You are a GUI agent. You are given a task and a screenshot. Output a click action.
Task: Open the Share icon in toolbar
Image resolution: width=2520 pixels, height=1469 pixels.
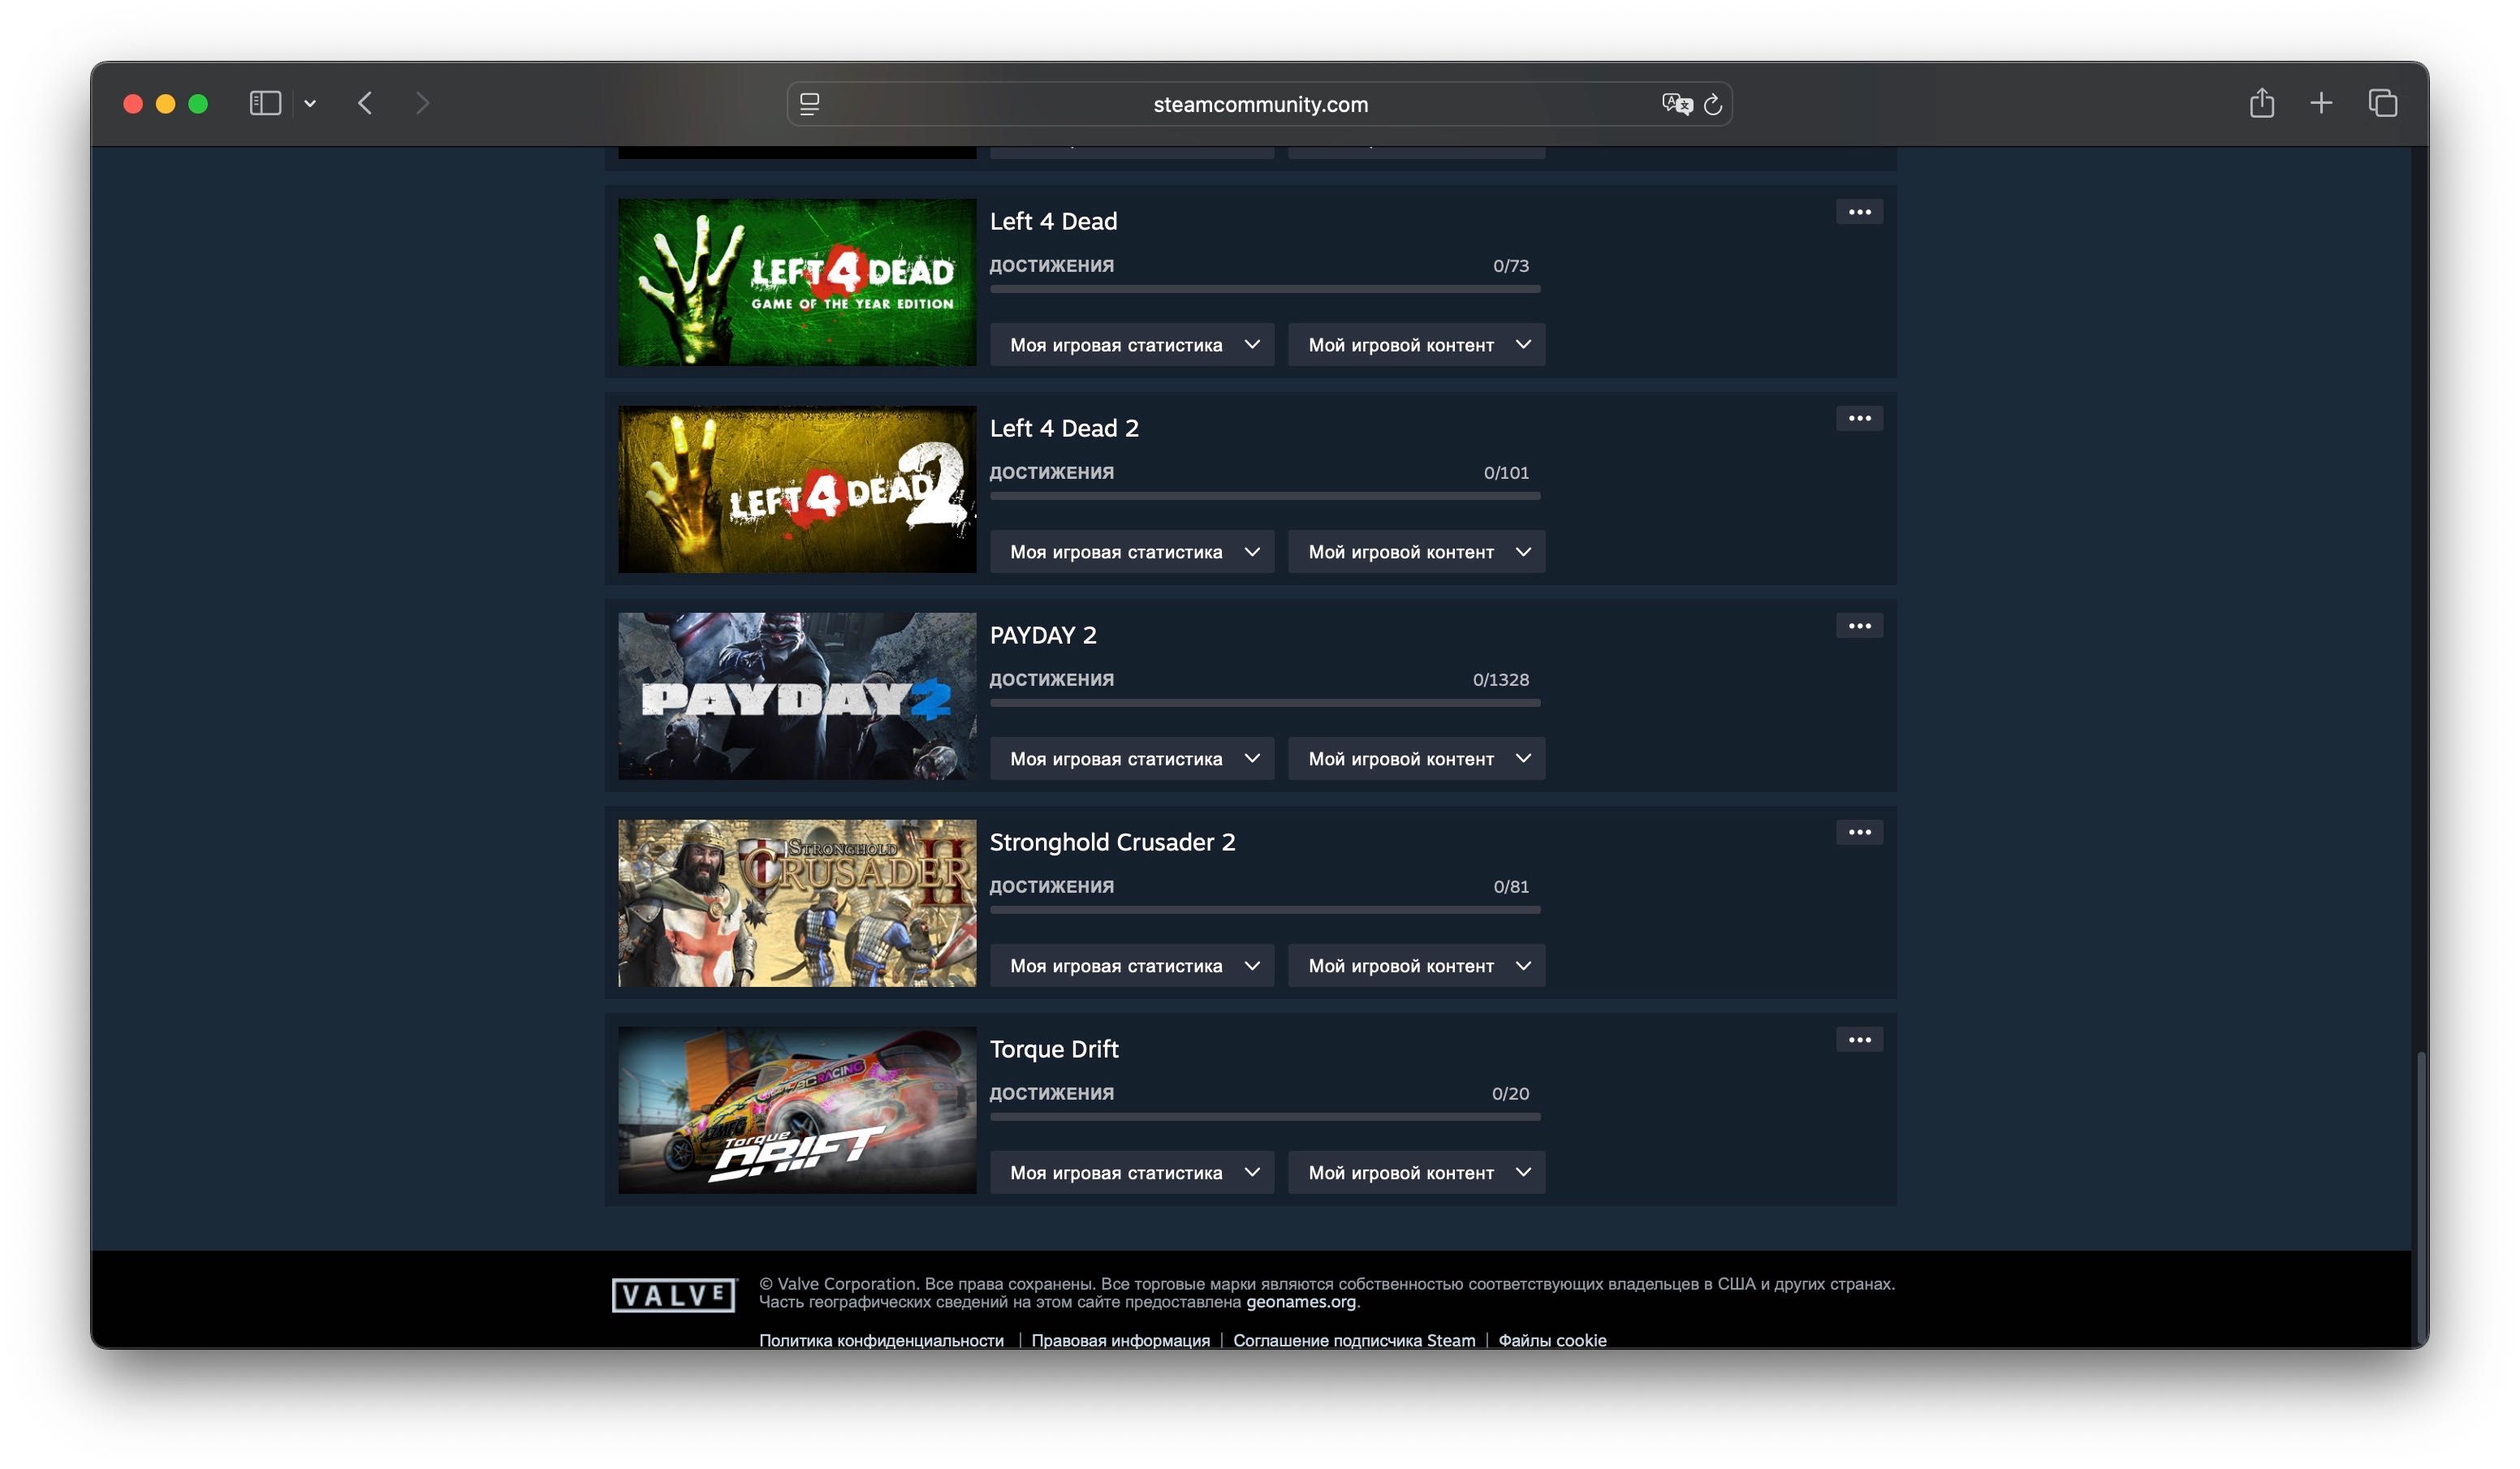click(x=2262, y=103)
